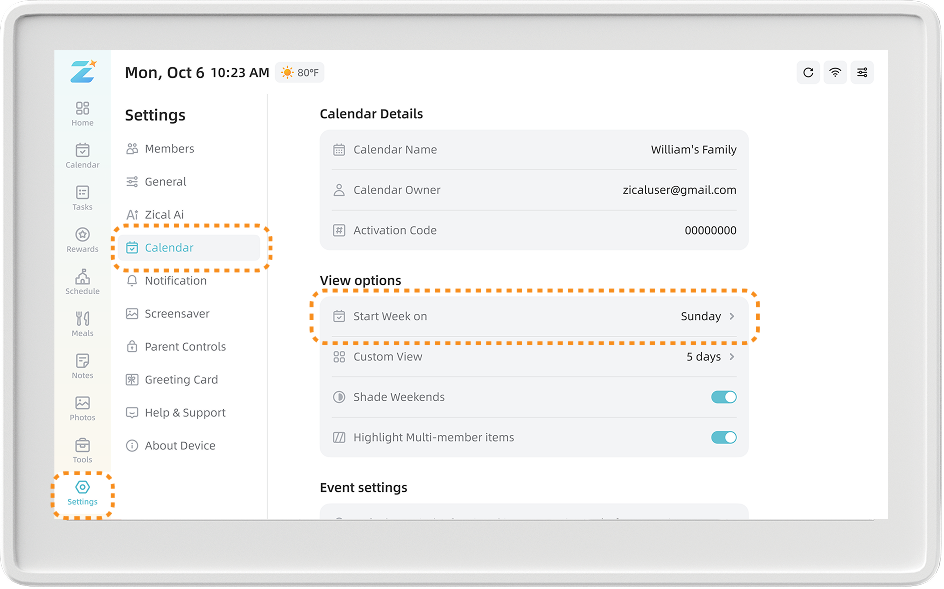Go to Tasks in the sidebar
Screen dimensions: 944x589
point(82,198)
